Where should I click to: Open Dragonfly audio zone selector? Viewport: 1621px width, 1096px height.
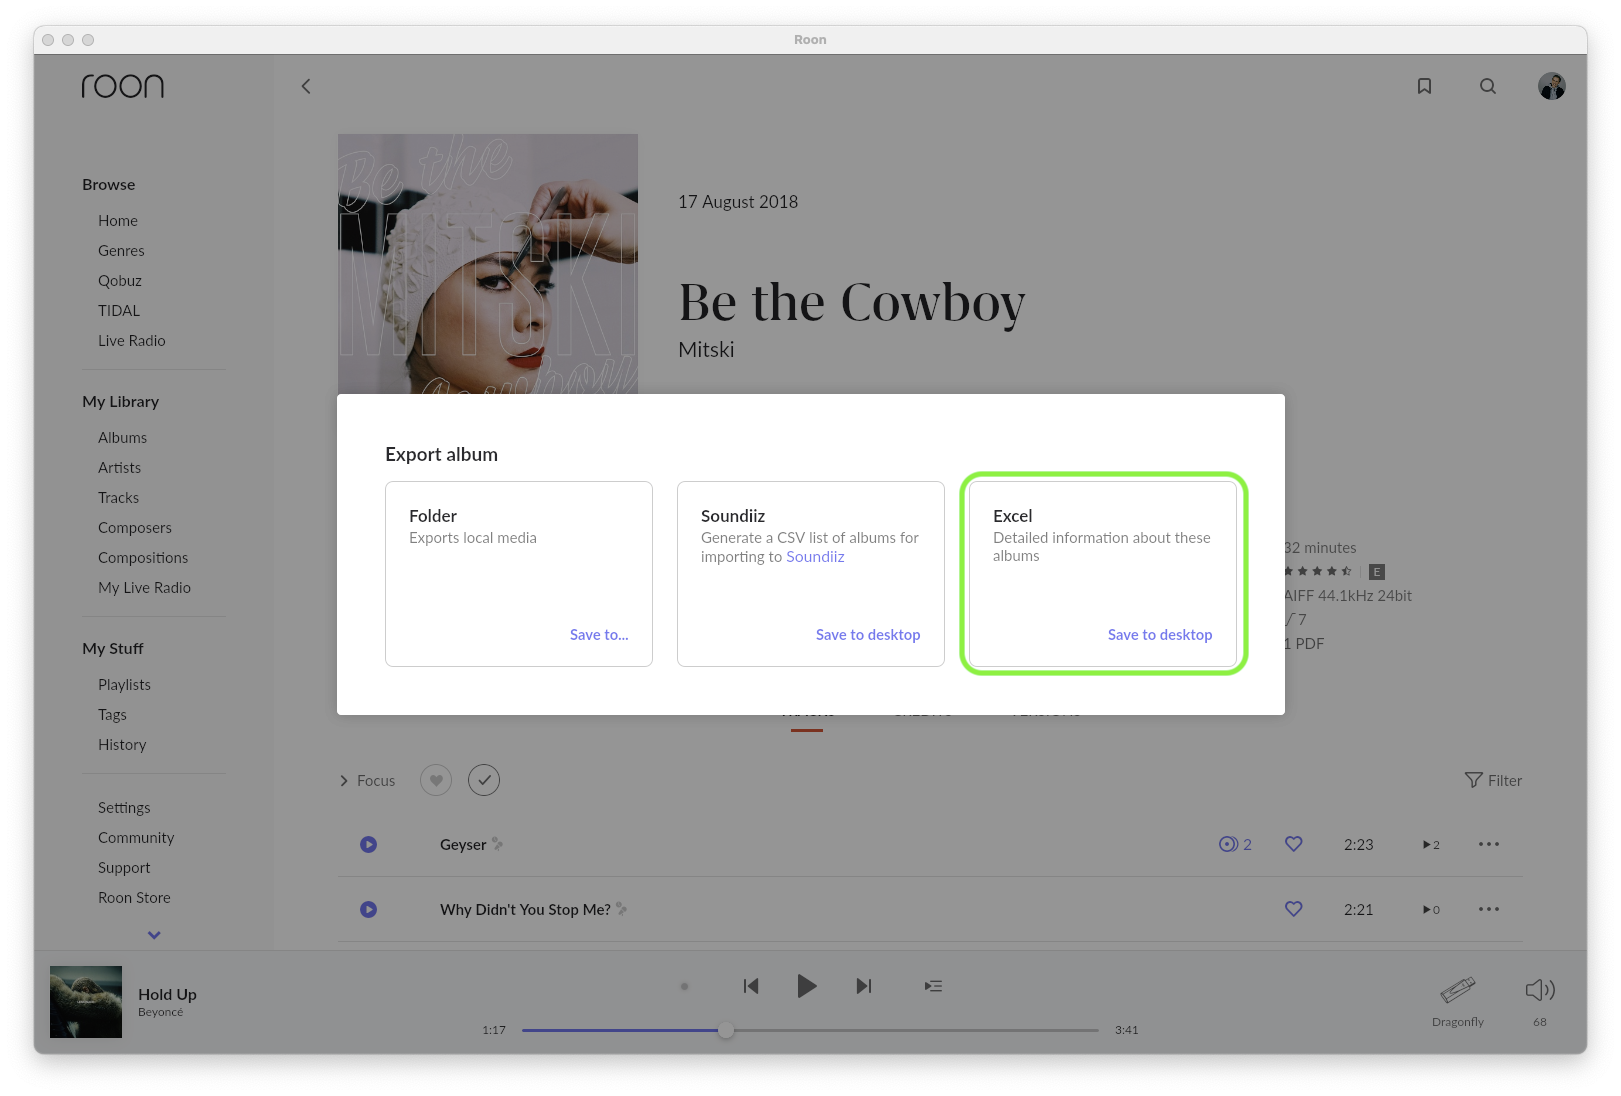[1458, 1001]
